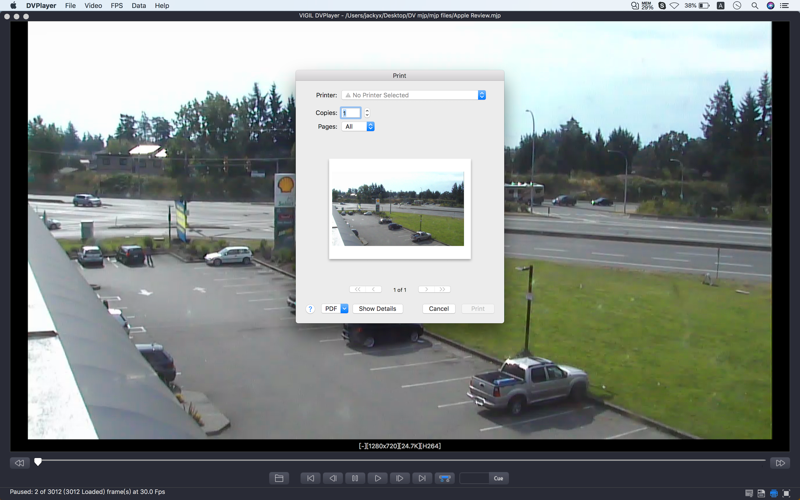Image resolution: width=800 pixels, height=500 pixels.
Task: Open the FPS menu
Action: tap(117, 6)
